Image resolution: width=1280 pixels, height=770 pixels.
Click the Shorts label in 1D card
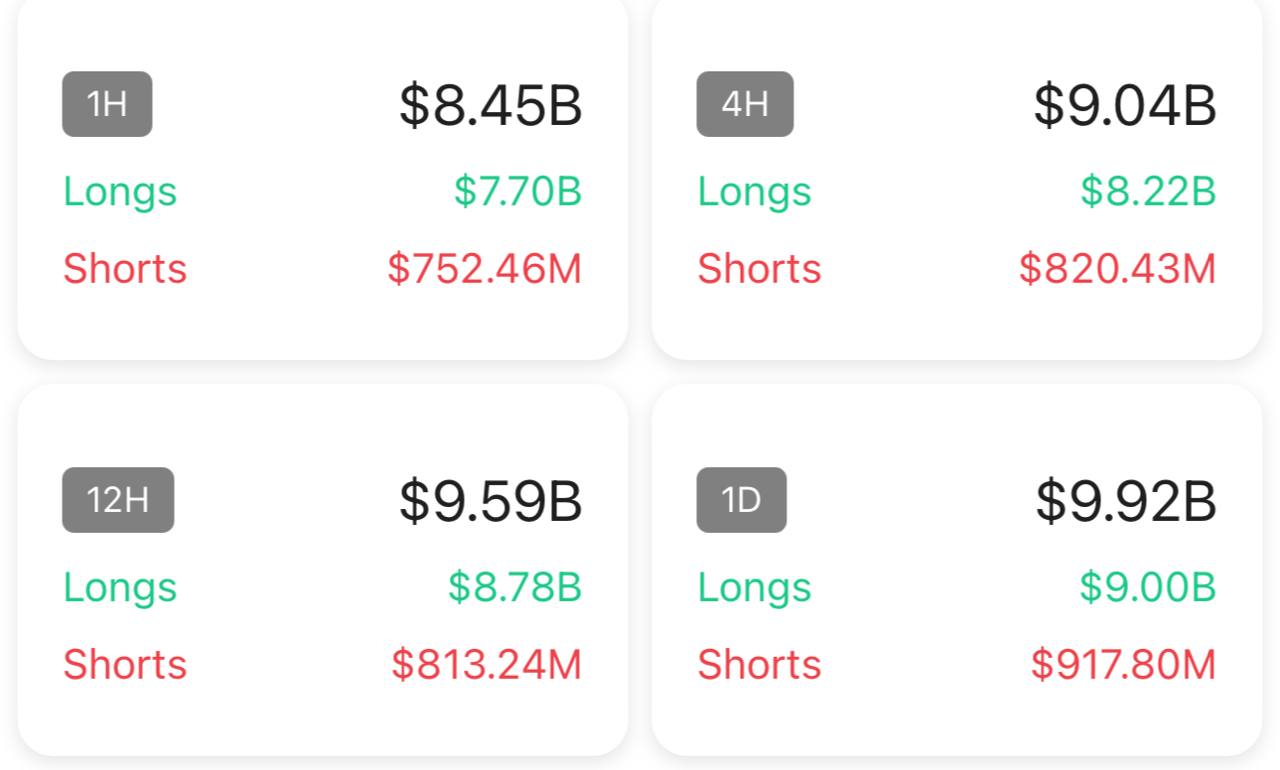pyautogui.click(x=759, y=665)
